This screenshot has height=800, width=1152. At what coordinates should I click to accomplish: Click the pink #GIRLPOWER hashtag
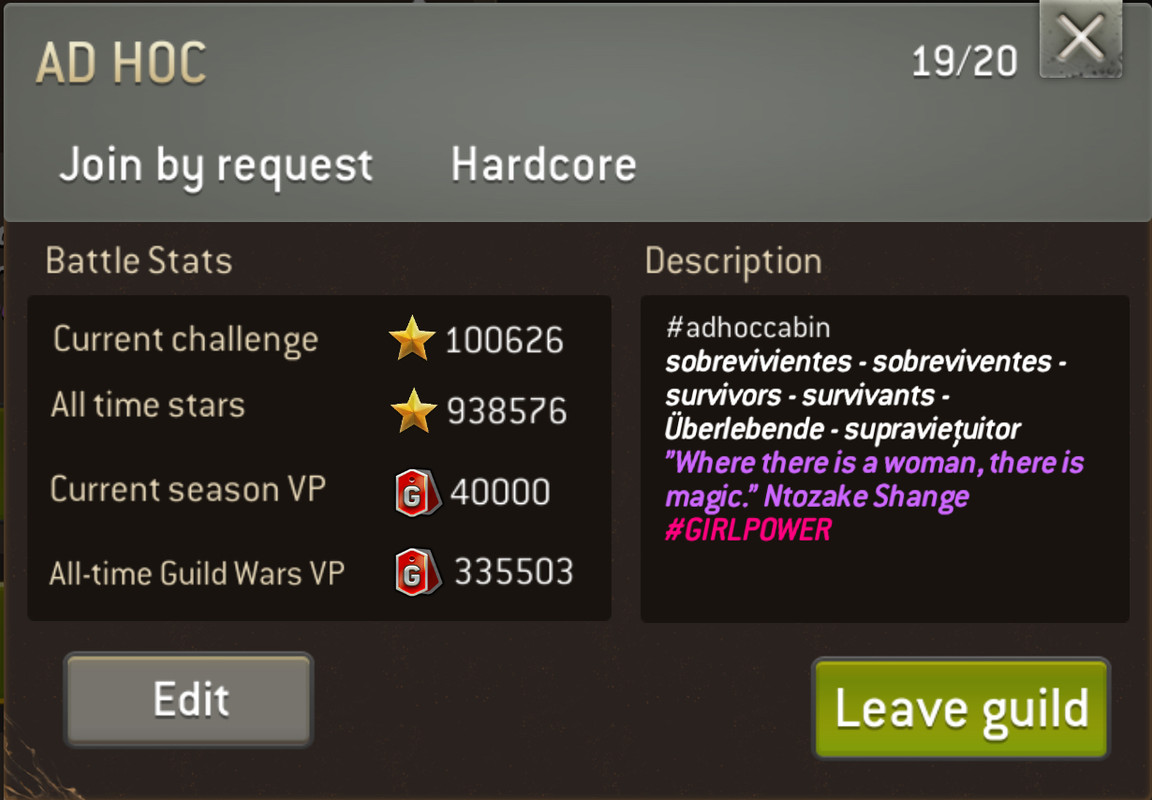[748, 530]
